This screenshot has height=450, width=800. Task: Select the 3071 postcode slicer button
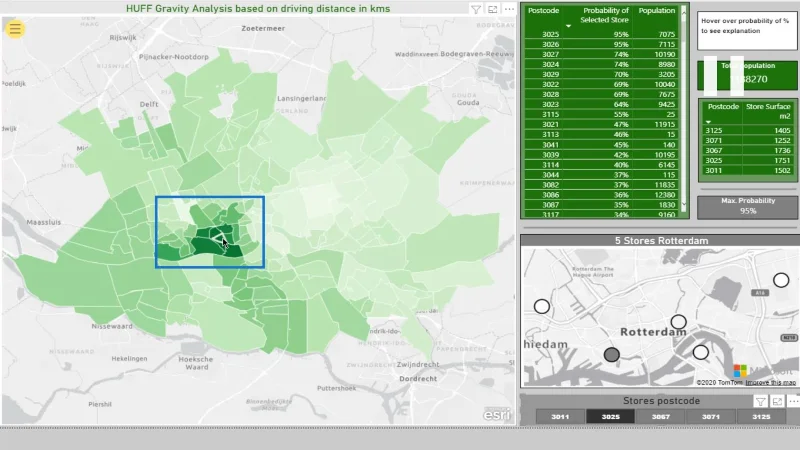[711, 416]
